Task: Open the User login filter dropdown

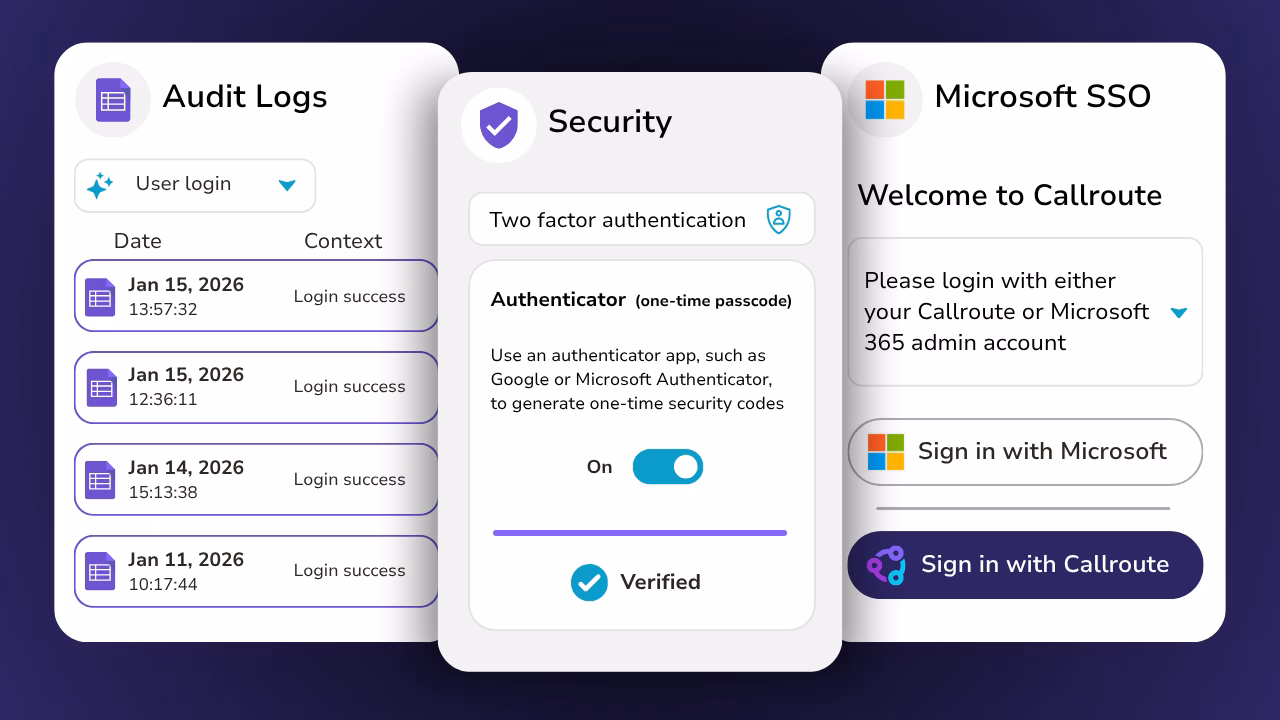Action: point(287,185)
